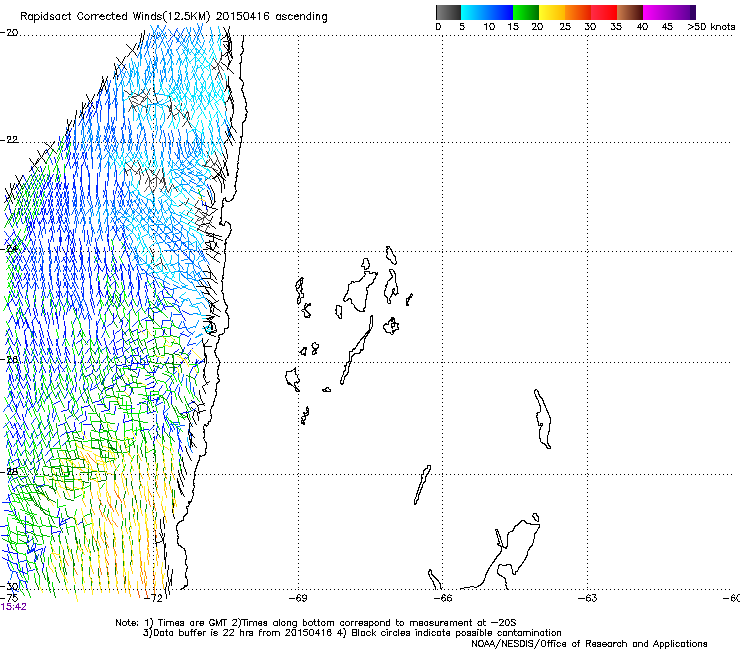Click the 'Rapidscat Corrected Winds(12.5KM)' title text

pos(115,17)
